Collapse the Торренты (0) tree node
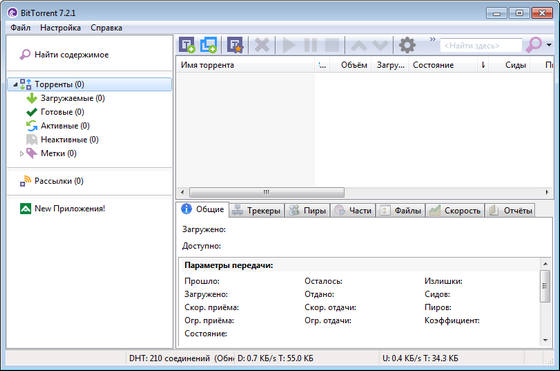The width and height of the screenshot is (560, 371). (15, 85)
